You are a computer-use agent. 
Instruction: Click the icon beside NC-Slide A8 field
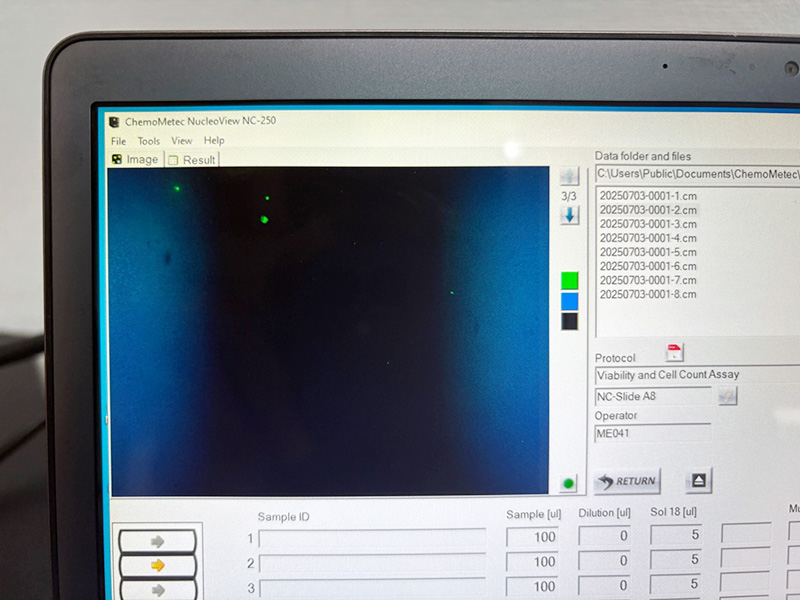click(727, 397)
